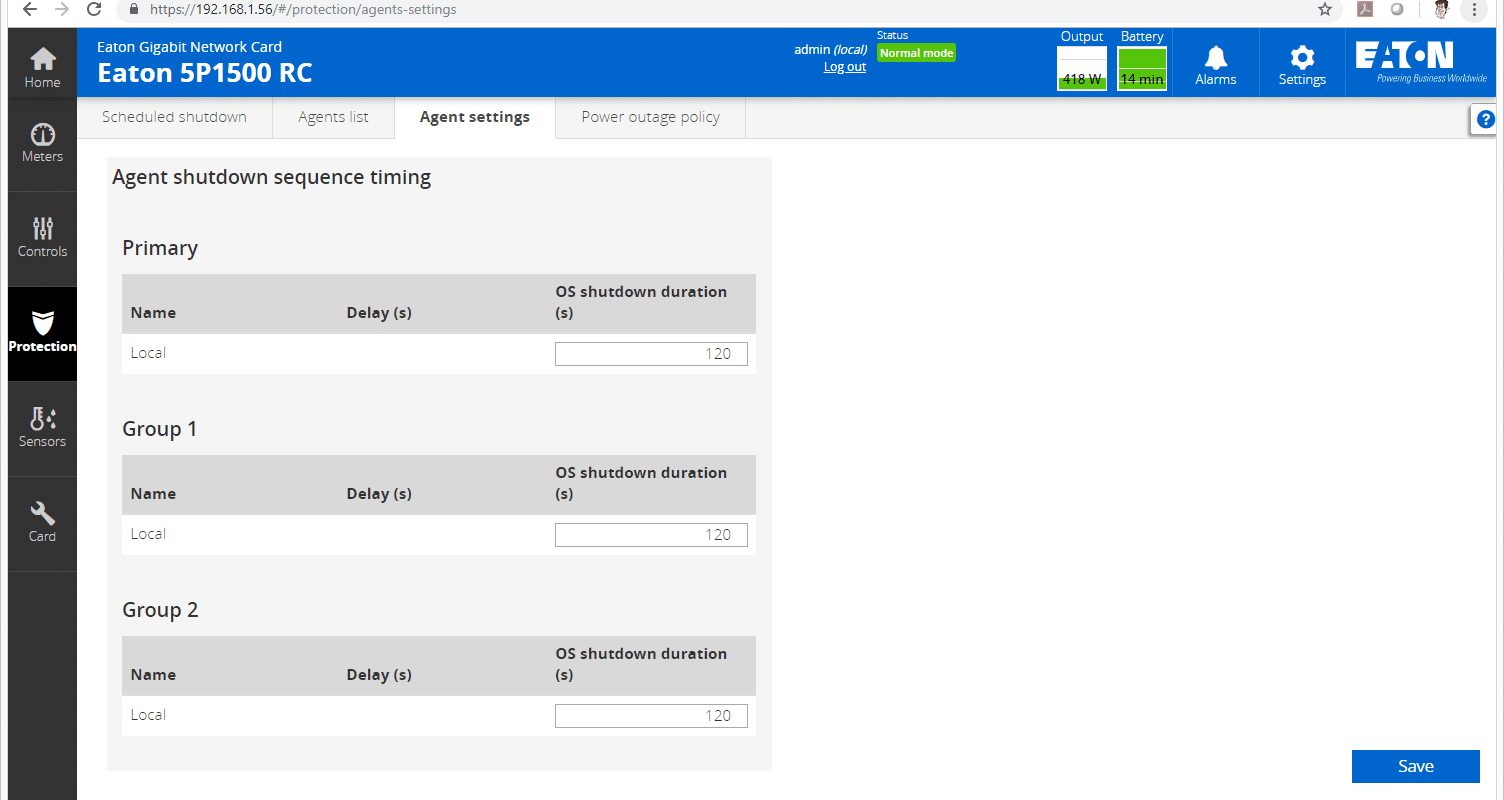Screen dimensions: 1504x800
Task: Click the Normal mode status badge
Action: click(x=916, y=53)
